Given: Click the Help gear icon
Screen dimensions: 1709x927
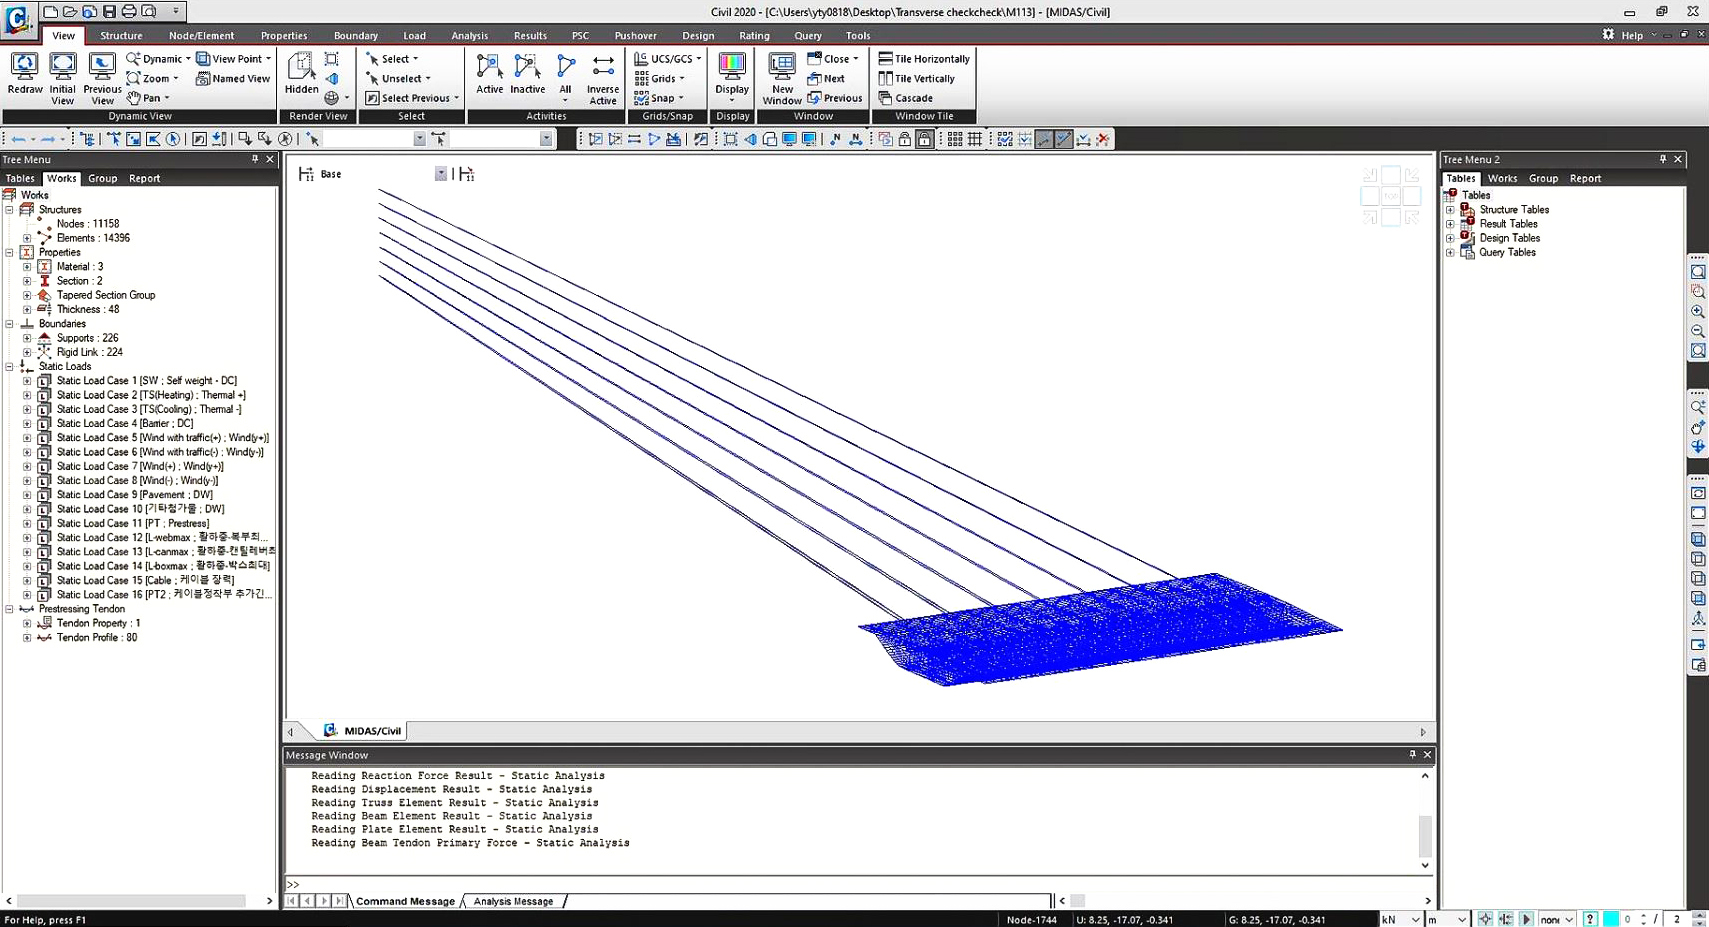Looking at the screenshot, I should tap(1608, 34).
